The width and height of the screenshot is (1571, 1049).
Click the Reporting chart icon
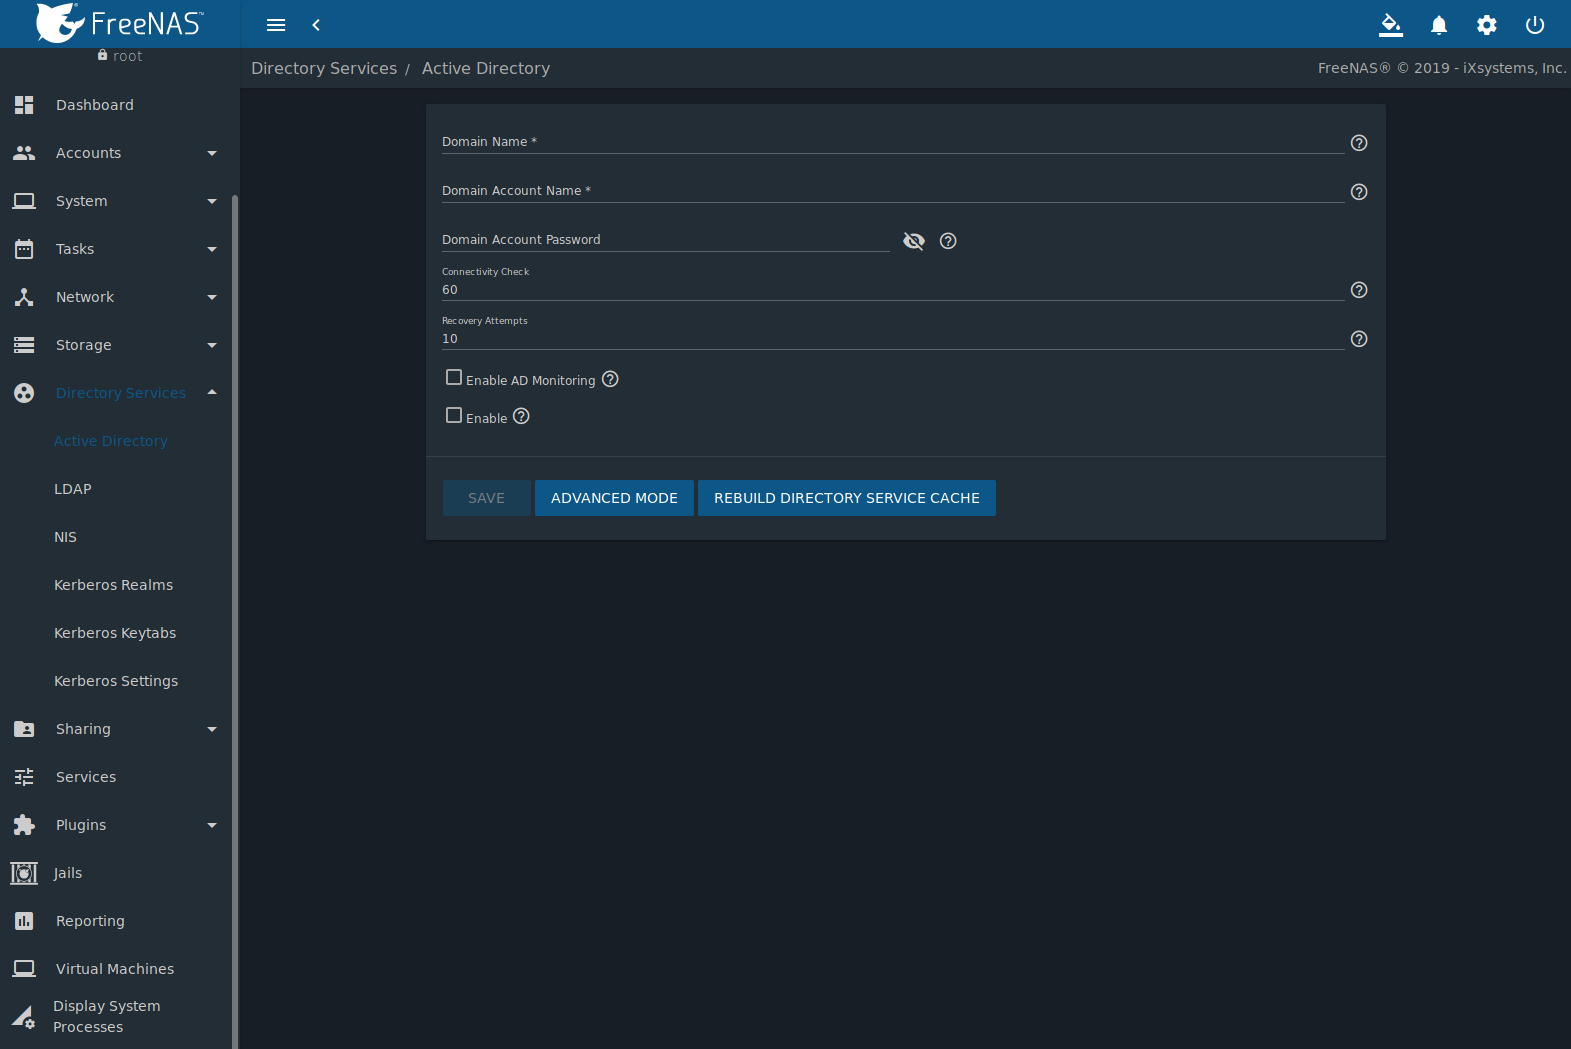click(24, 921)
